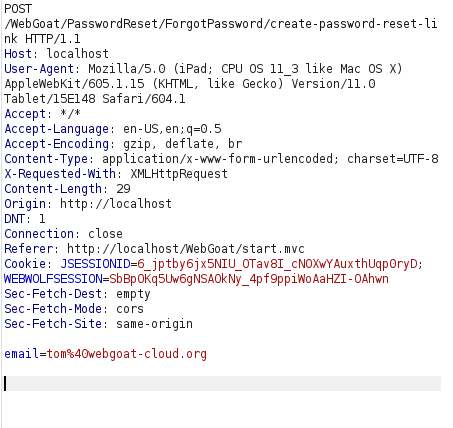Click the same-origin value
This screenshot has width=453, height=428.
(x=154, y=324)
